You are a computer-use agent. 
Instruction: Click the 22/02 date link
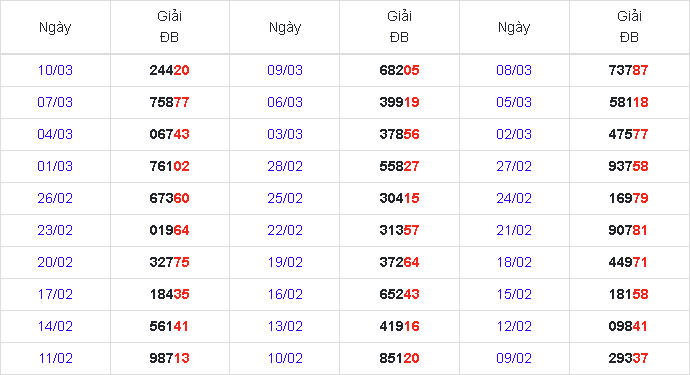[x=285, y=230]
